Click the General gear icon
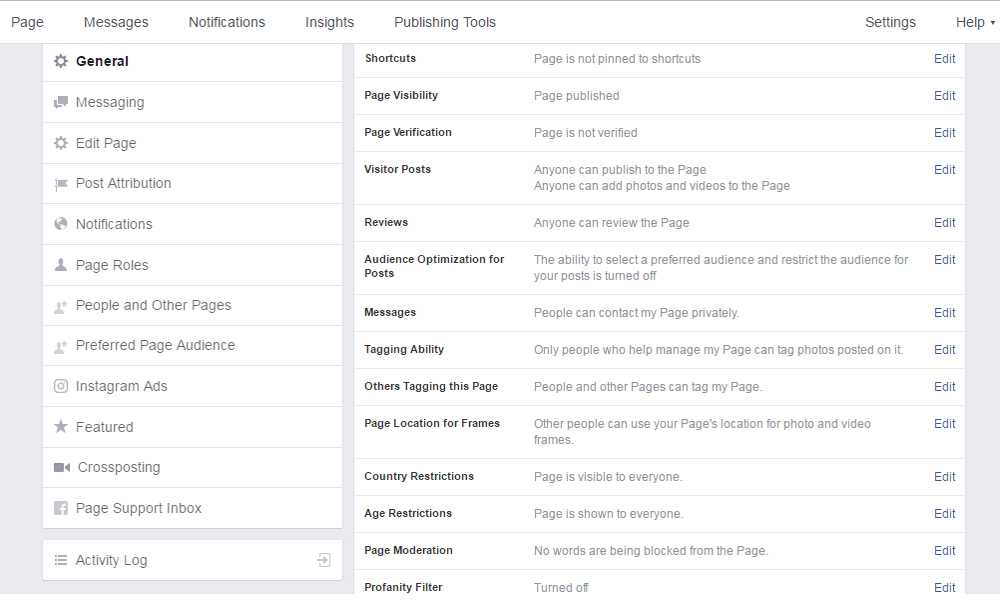This screenshot has width=1000, height=613. (61, 61)
